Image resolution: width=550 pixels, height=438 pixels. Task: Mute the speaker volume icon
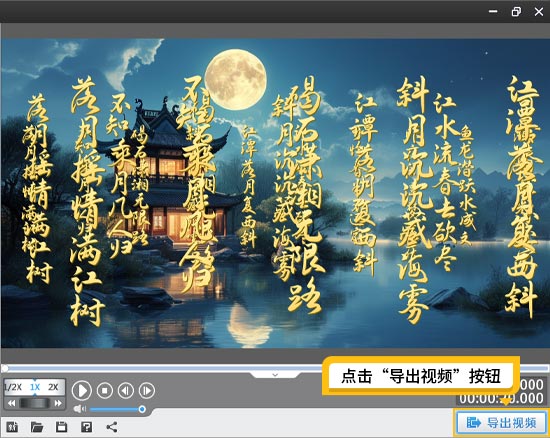(80, 409)
